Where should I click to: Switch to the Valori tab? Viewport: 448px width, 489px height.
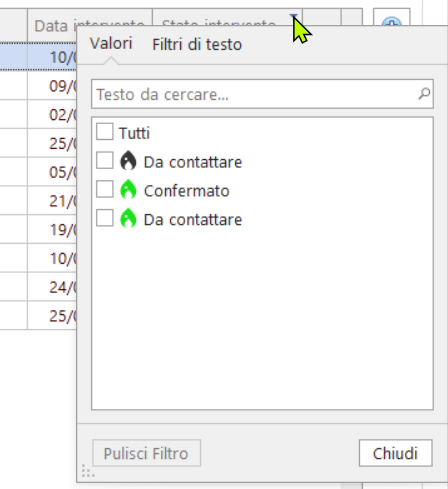[111, 44]
